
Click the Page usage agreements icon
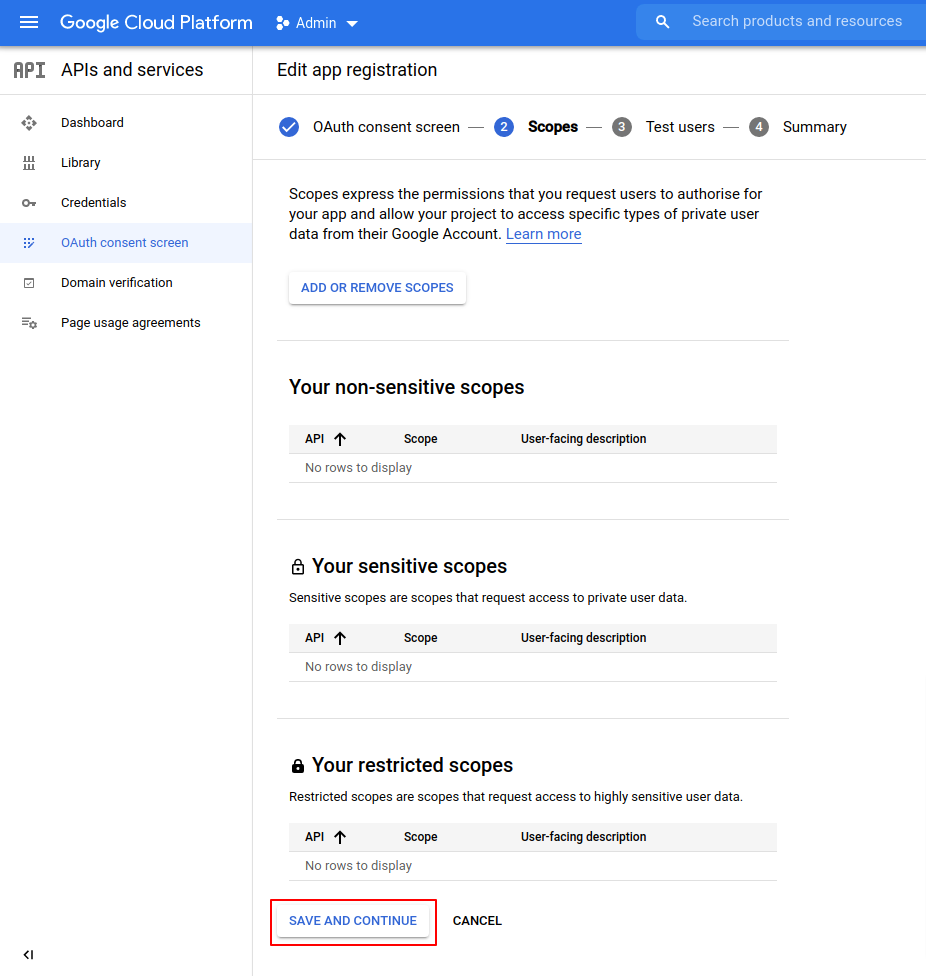click(x=29, y=323)
